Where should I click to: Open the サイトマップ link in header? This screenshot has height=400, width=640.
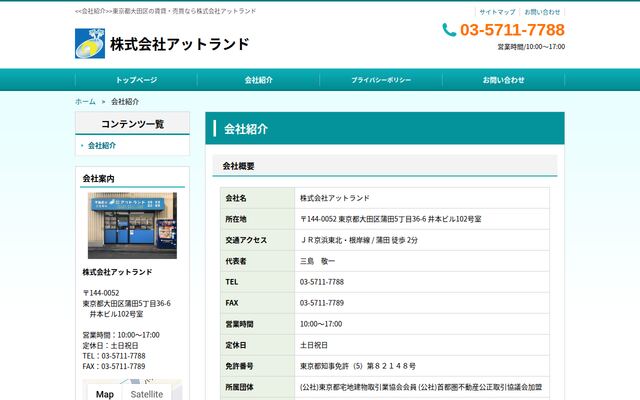click(497, 12)
